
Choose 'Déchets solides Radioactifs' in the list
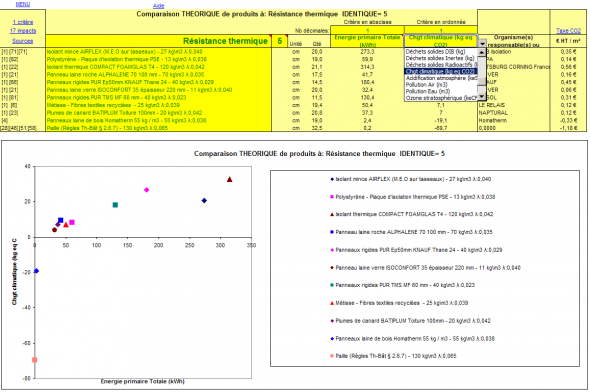point(441,65)
